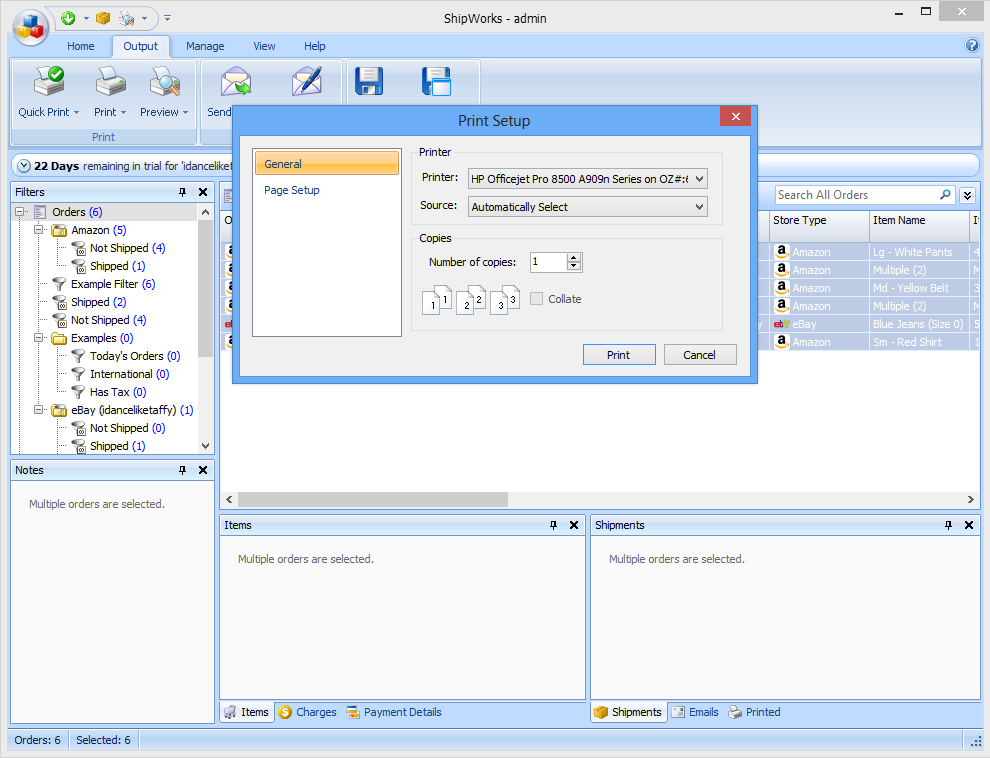Open the Print ribbon button dropdown arrow
The width and height of the screenshot is (990, 758).
123,112
